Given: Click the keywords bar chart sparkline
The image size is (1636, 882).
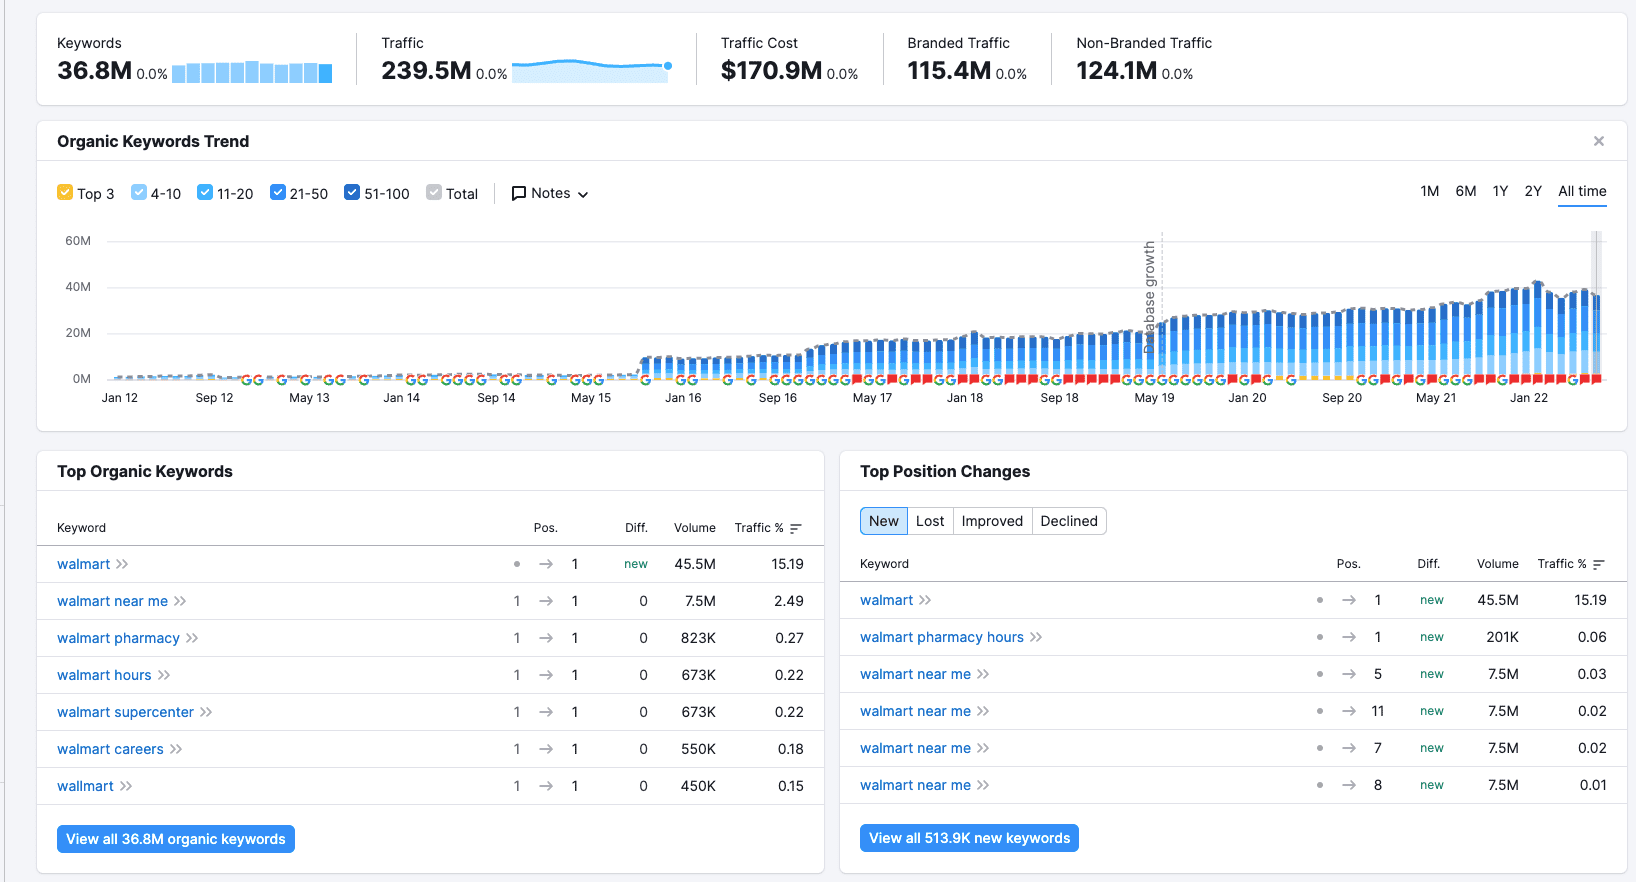Looking at the screenshot, I should (252, 72).
